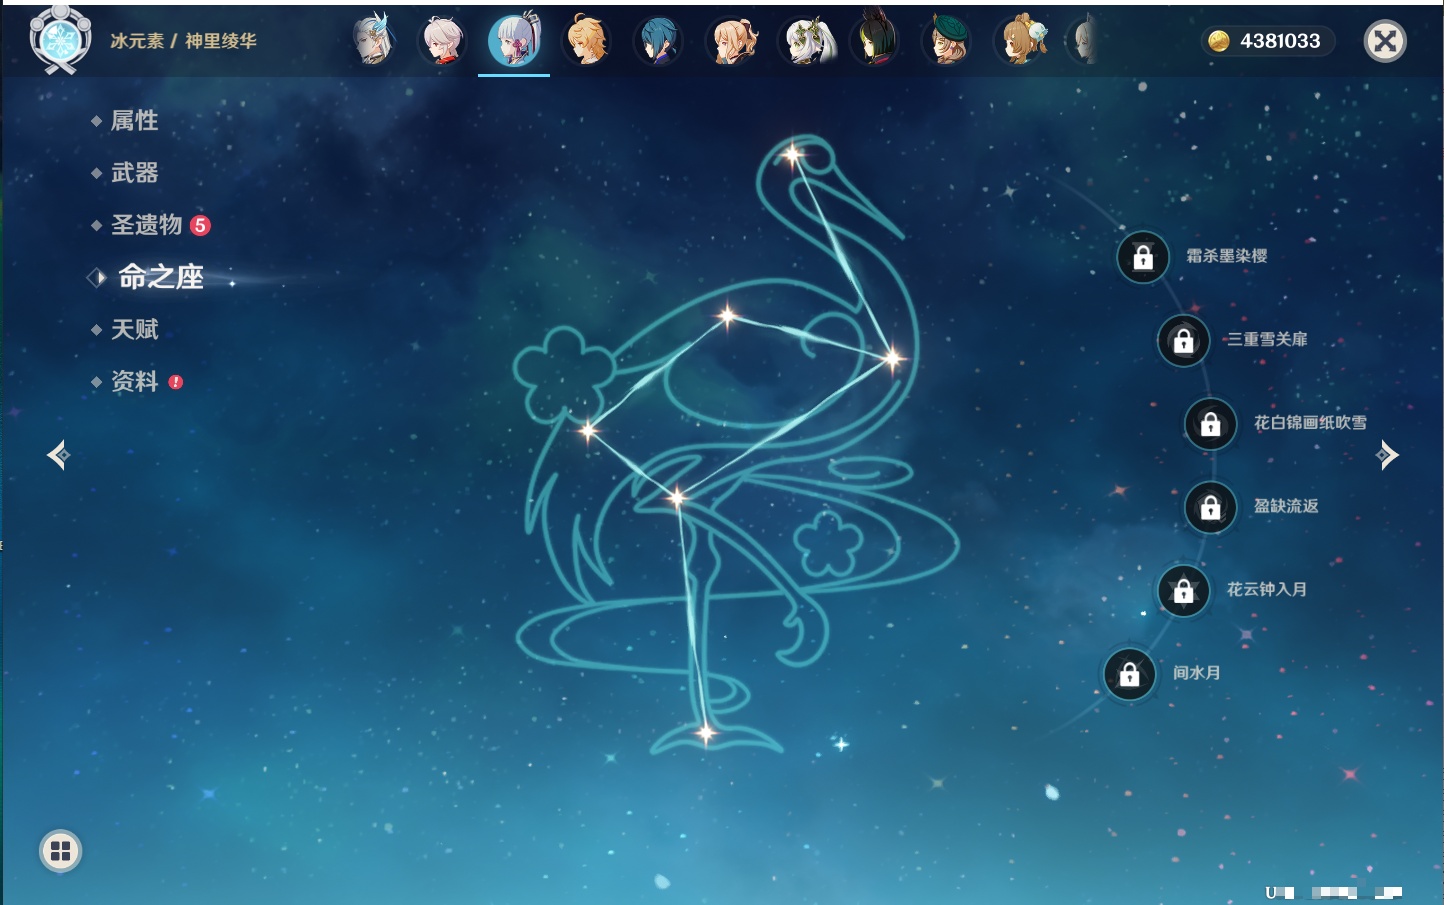View the 间水月 locked constellation
1444x905 pixels.
(1129, 675)
